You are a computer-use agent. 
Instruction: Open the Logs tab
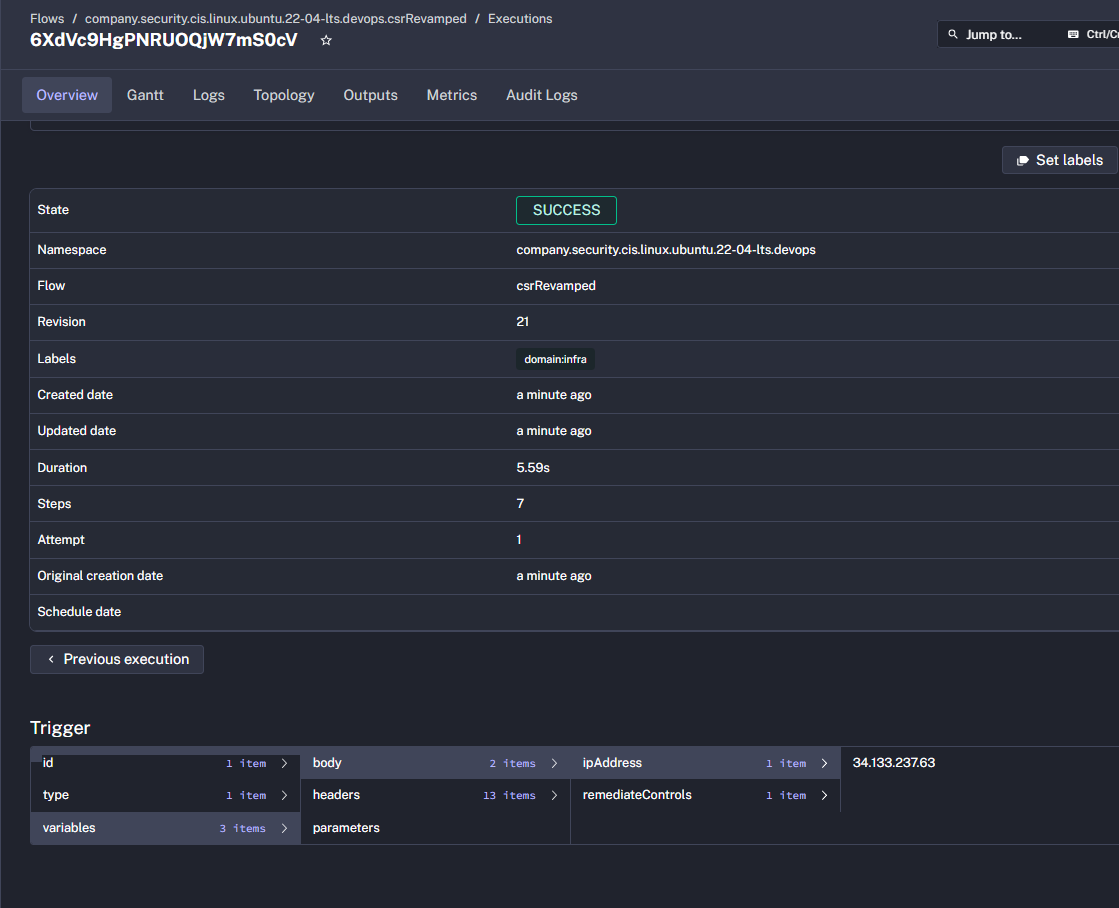208,95
